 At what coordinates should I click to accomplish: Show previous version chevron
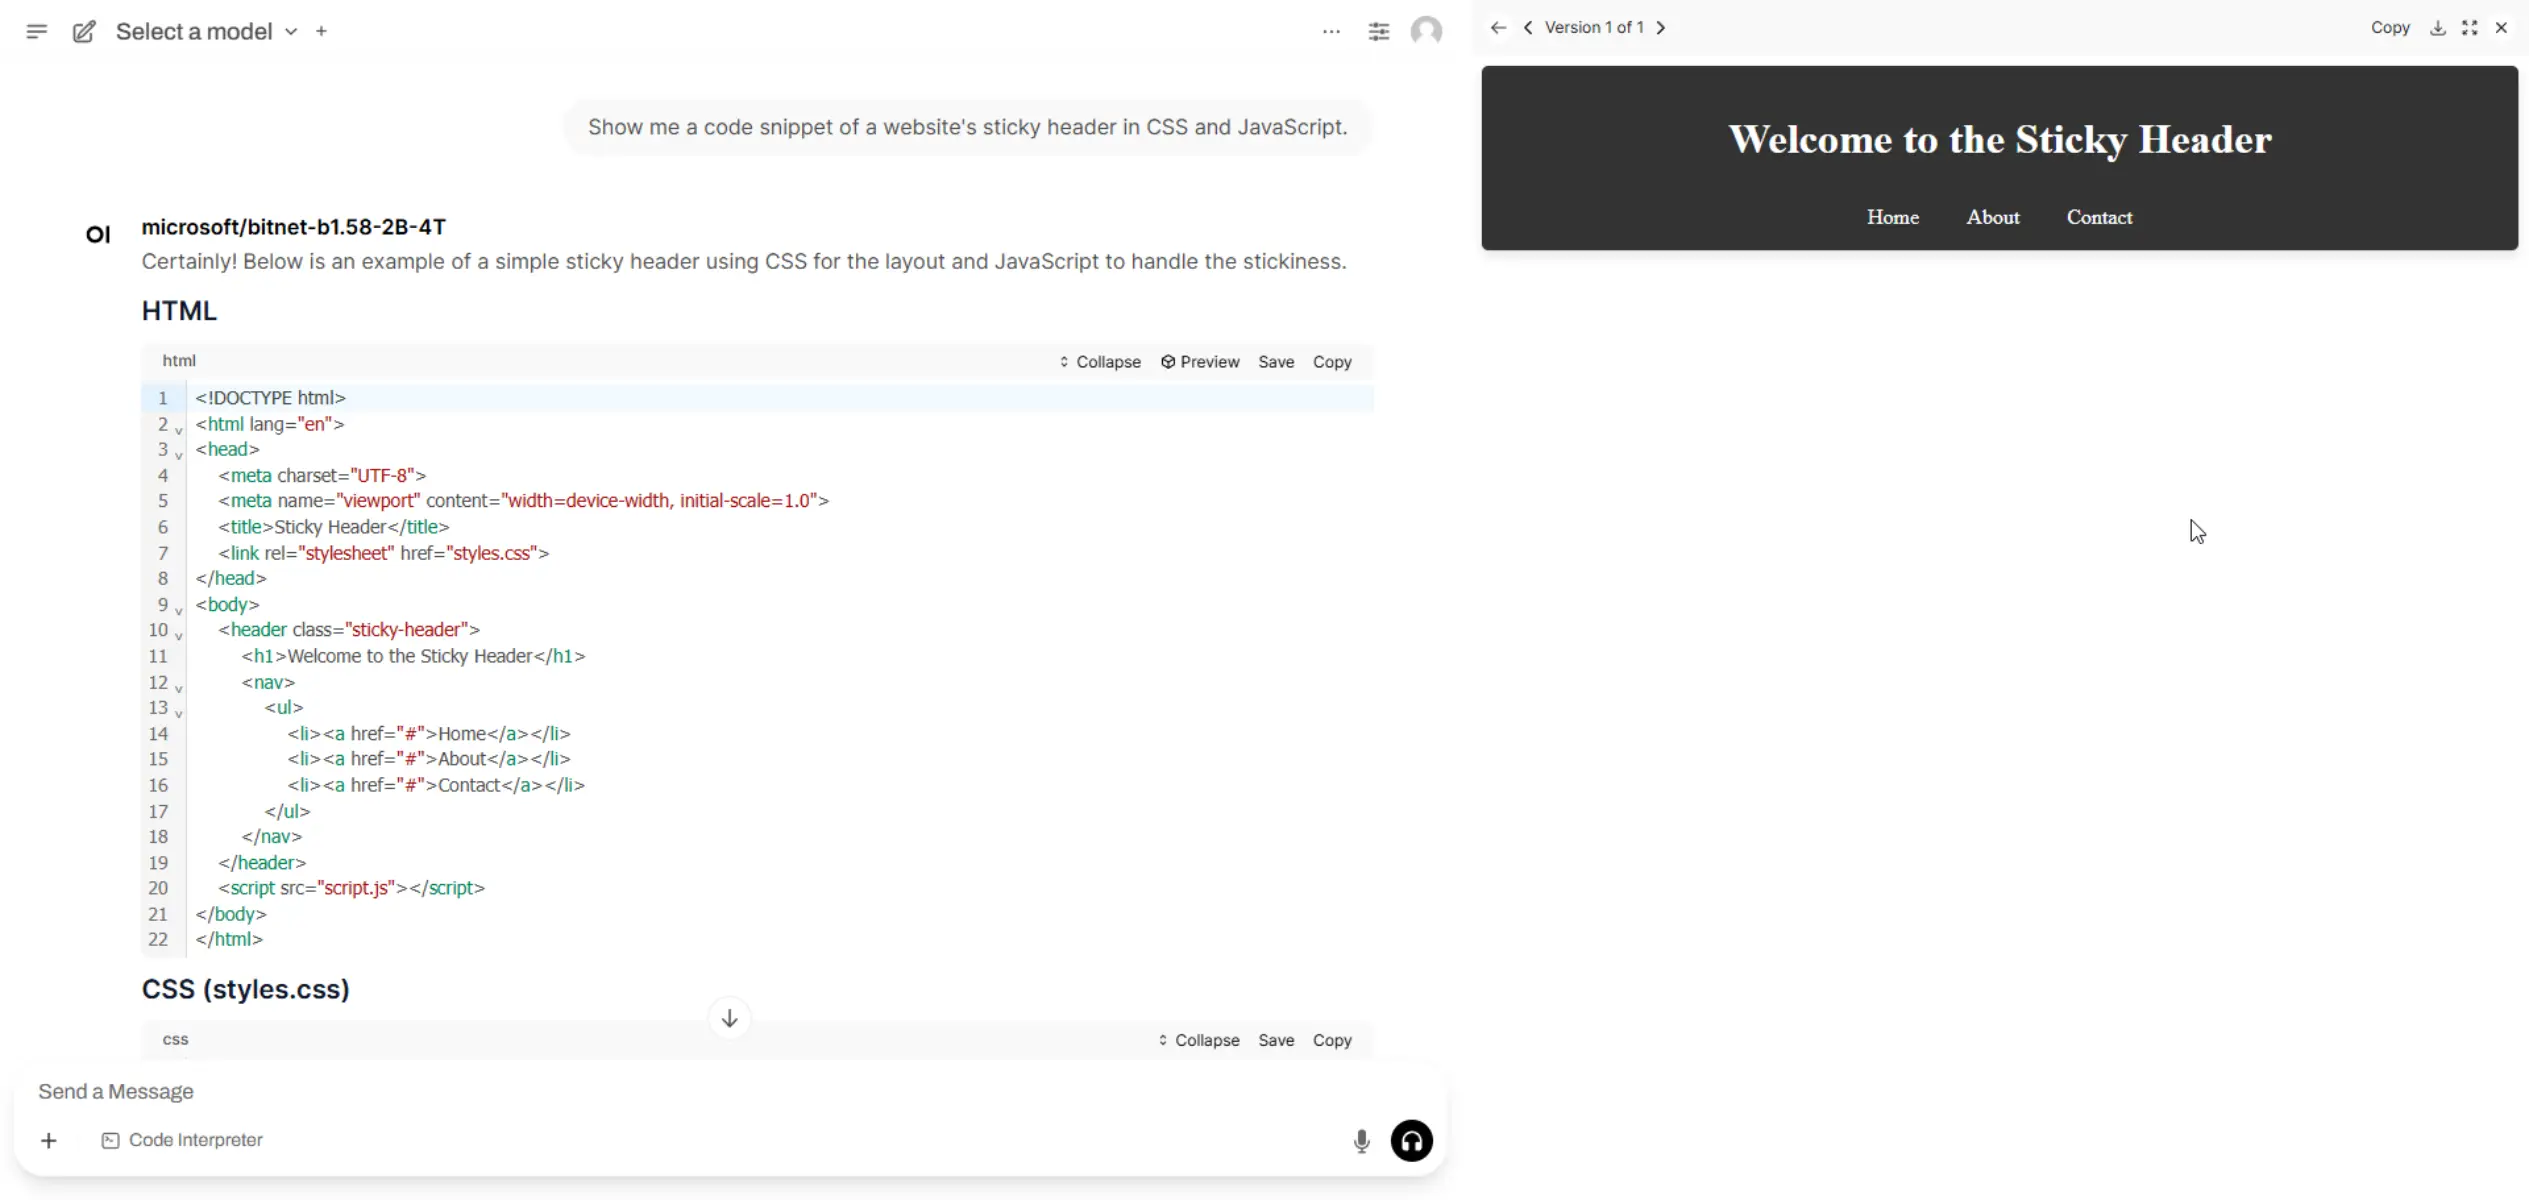click(x=1528, y=28)
